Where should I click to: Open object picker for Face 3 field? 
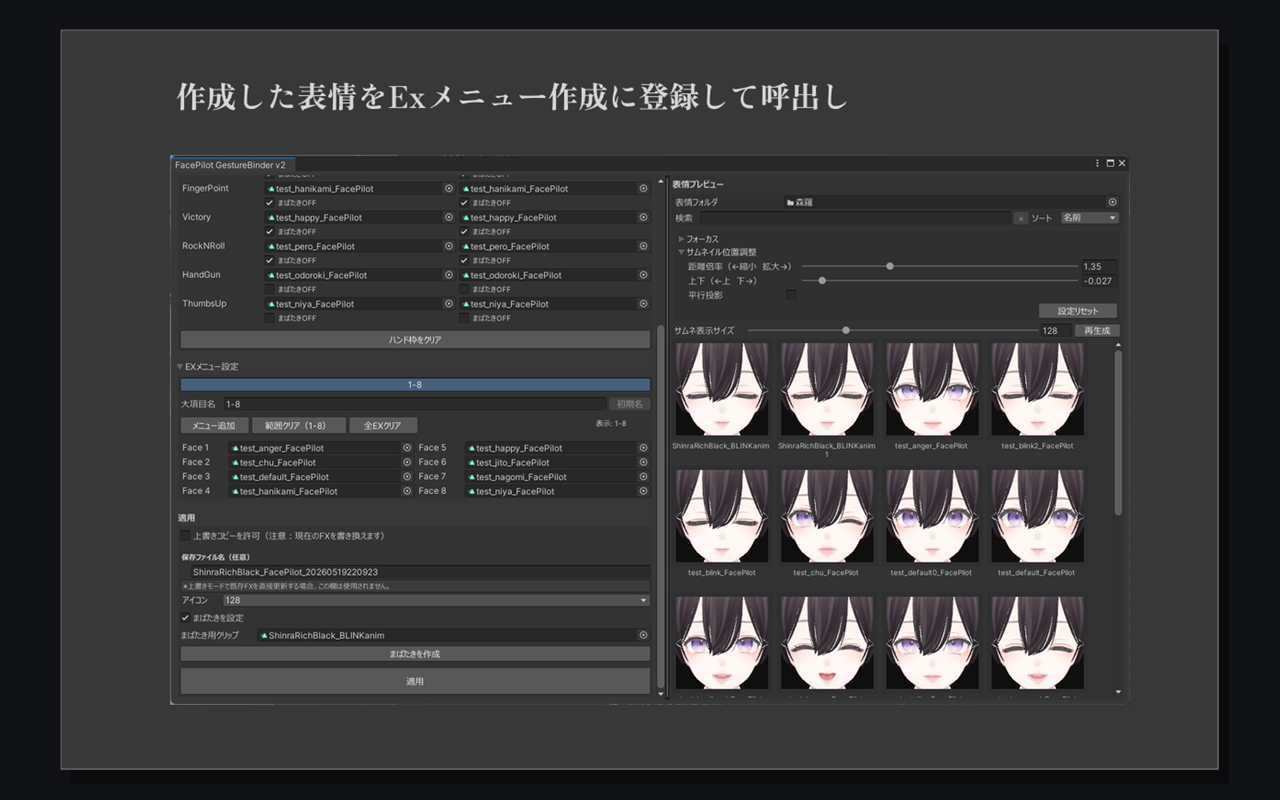click(407, 477)
